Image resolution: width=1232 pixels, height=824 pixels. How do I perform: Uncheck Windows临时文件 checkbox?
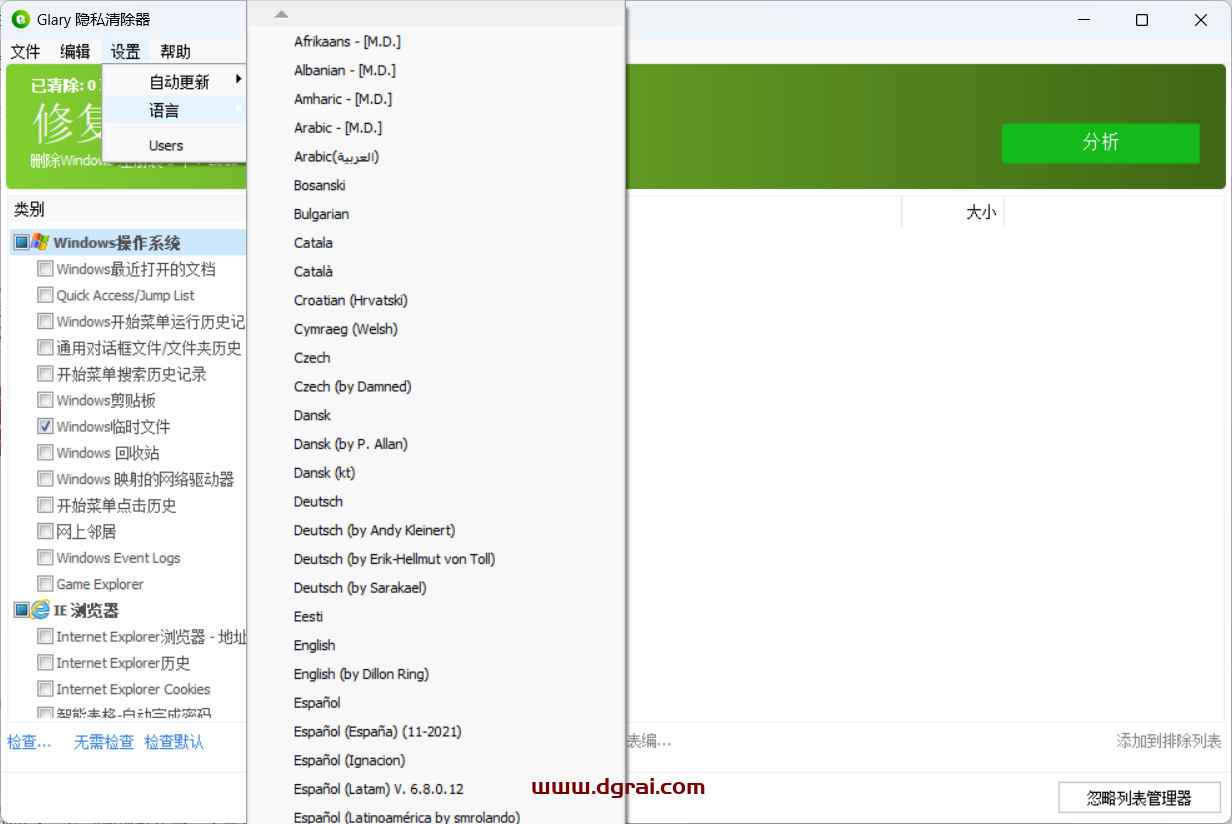45,426
